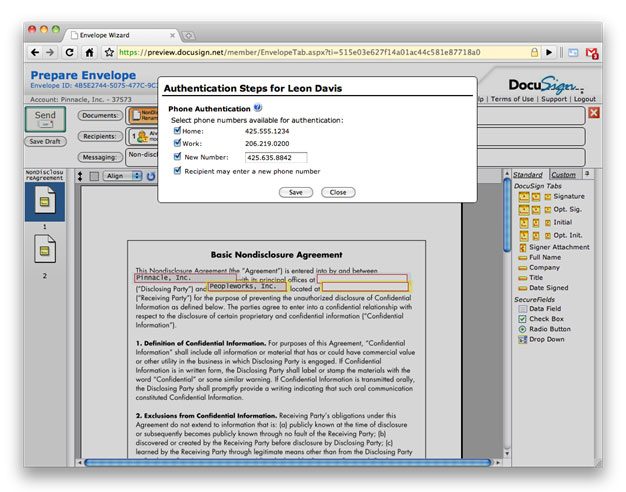This screenshot has width=626, height=492.
Task: Pick the Date Signed tab icon
Action: pyautogui.click(x=523, y=288)
